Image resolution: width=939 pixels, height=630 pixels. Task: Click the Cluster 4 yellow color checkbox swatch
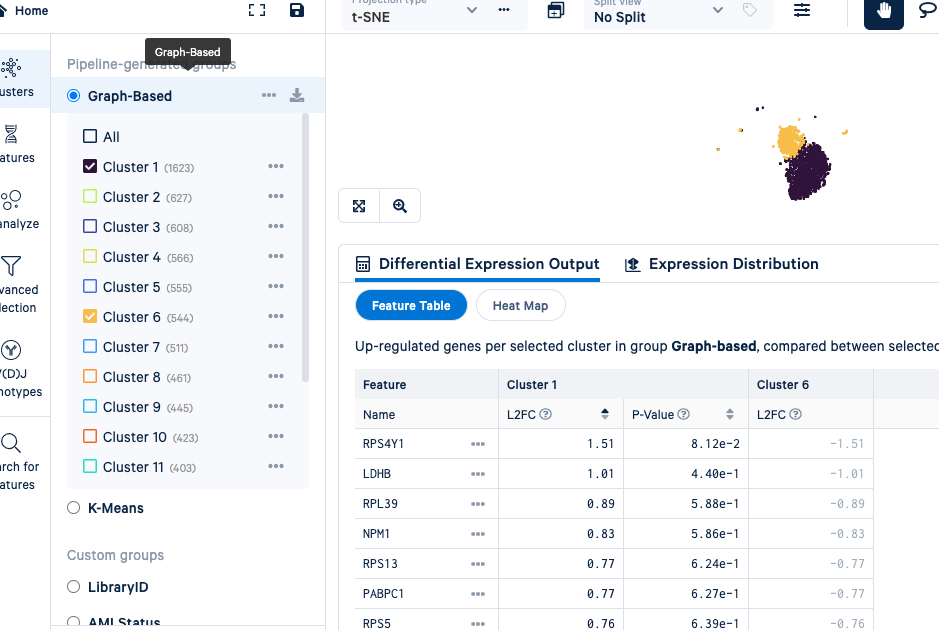pos(90,256)
